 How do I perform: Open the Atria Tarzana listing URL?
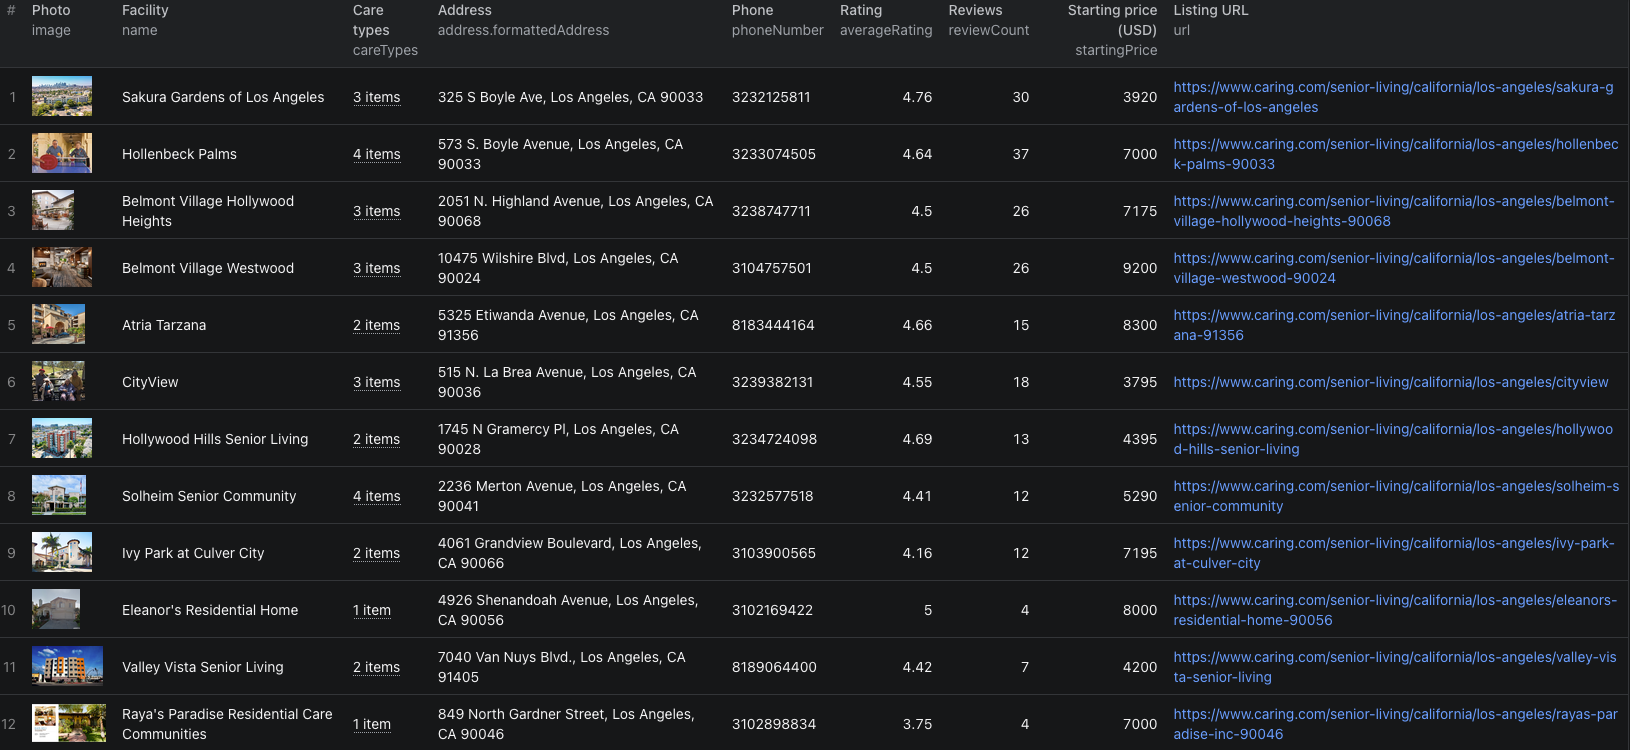tap(1394, 325)
